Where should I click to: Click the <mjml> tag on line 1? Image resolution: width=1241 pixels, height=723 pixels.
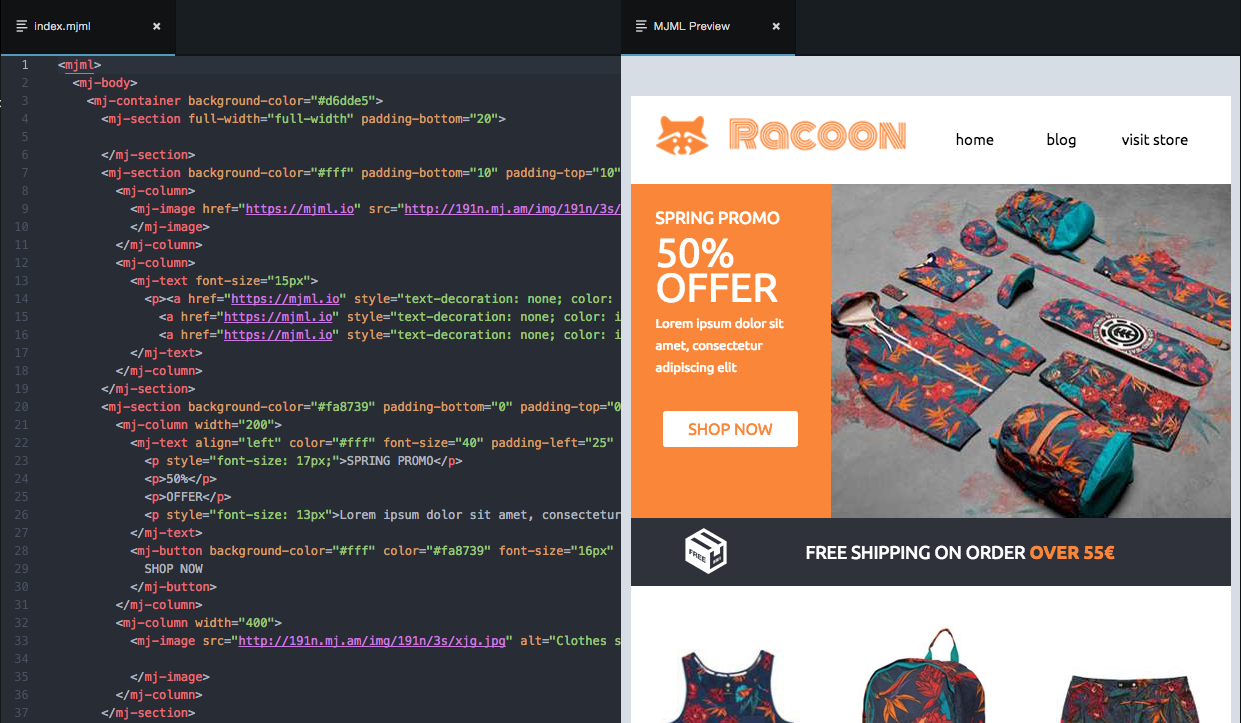(80, 65)
